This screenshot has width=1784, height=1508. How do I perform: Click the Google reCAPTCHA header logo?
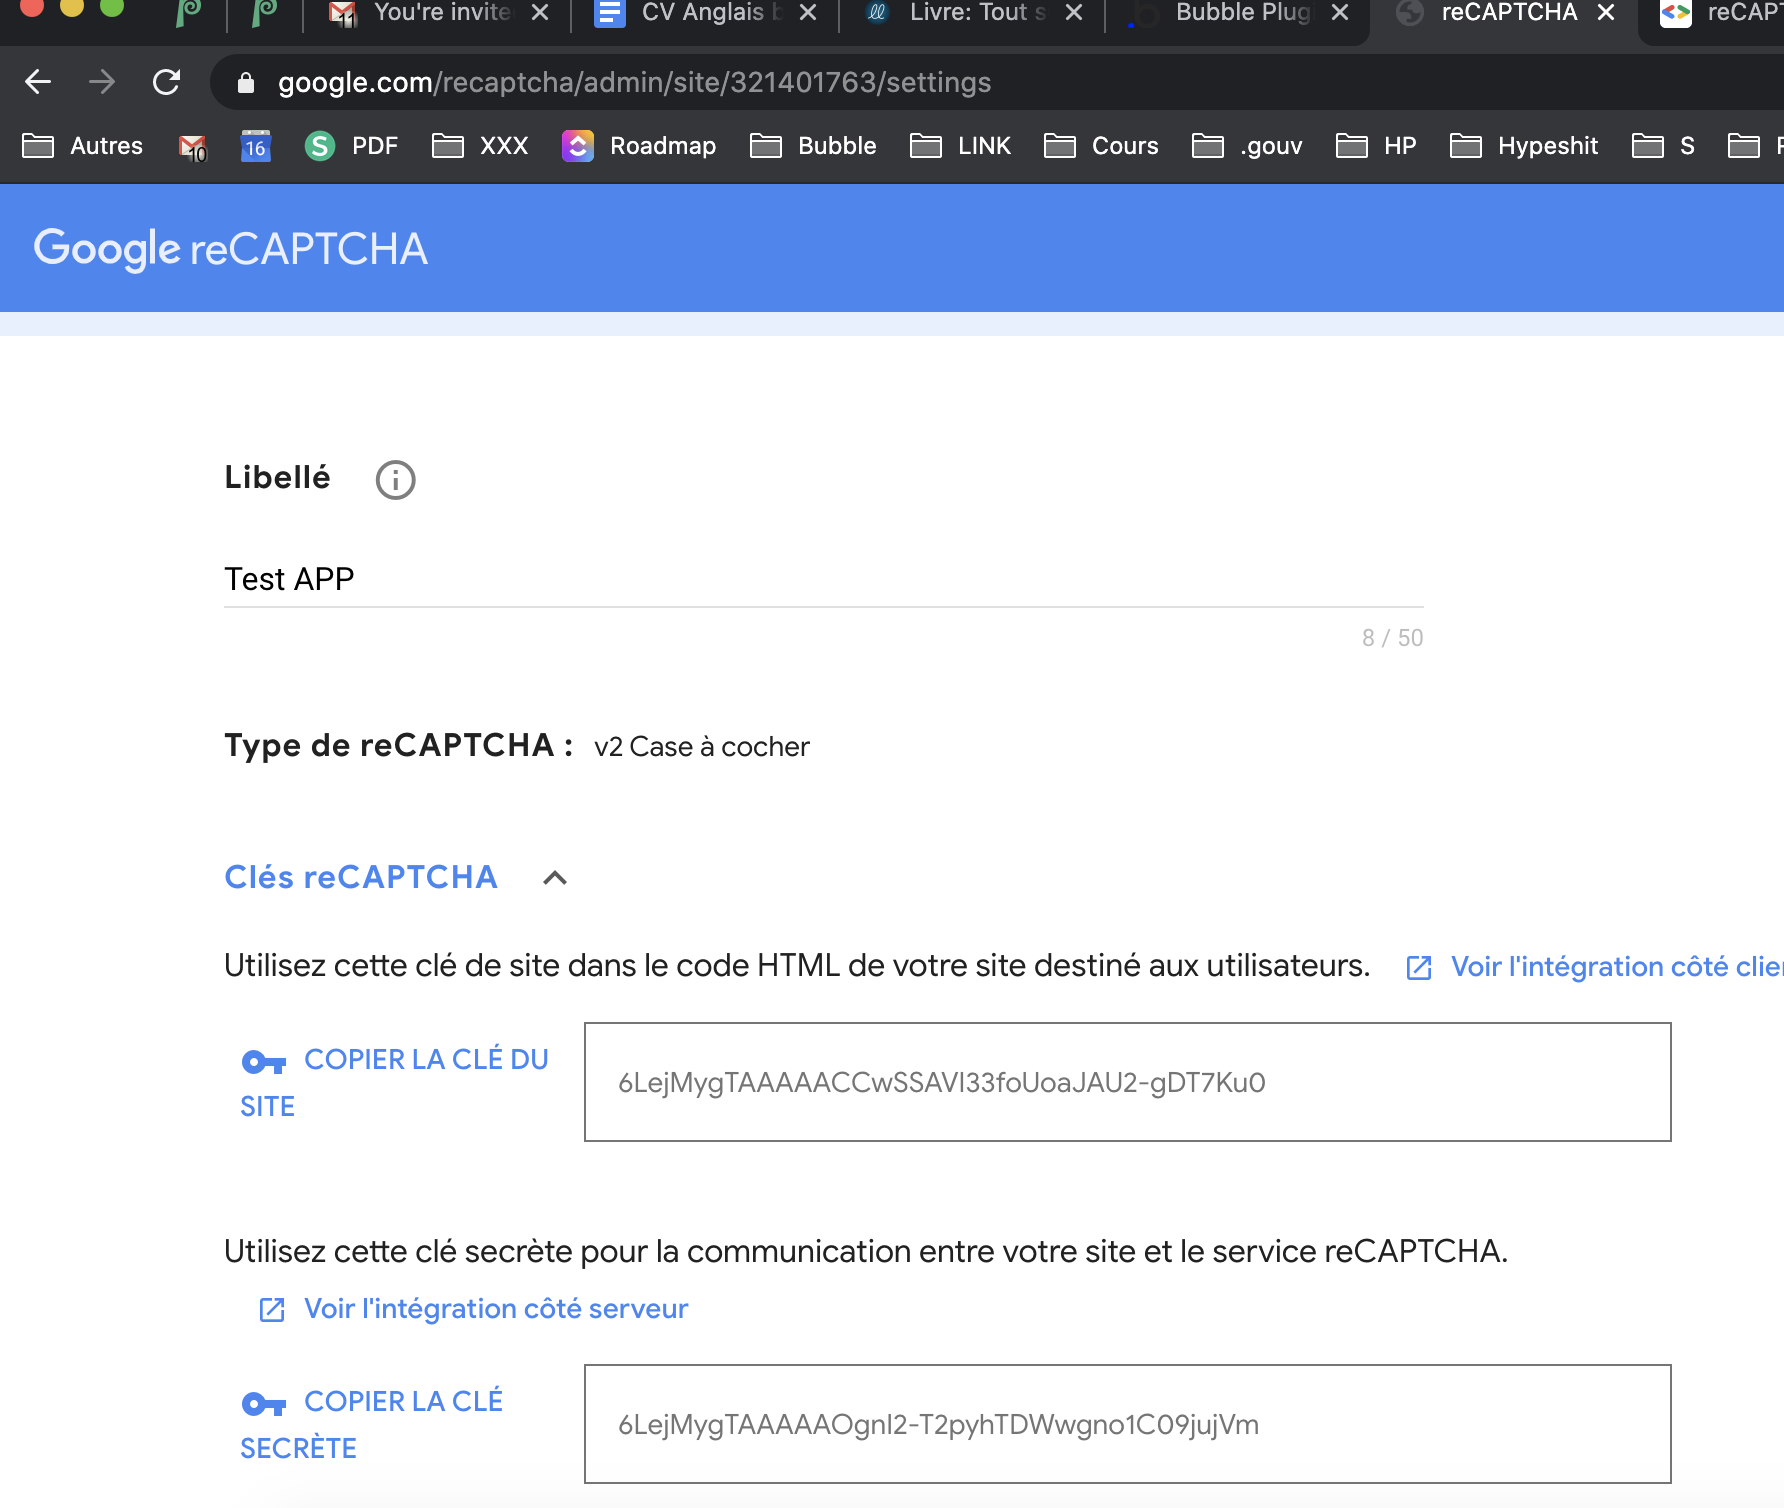[231, 249]
